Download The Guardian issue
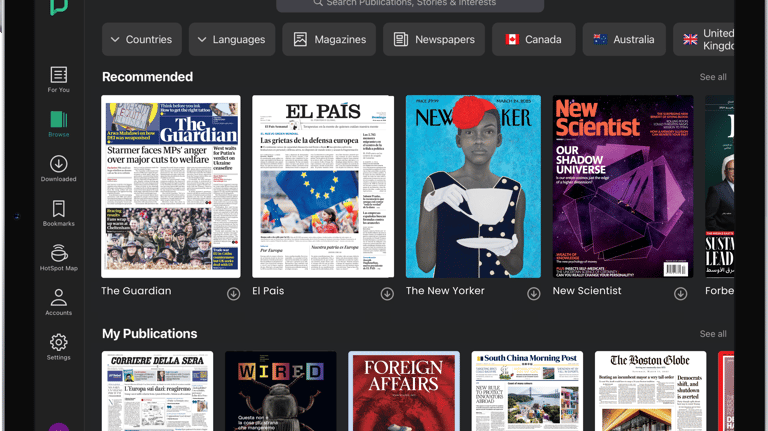Screen dimensions: 768x431 point(234,294)
